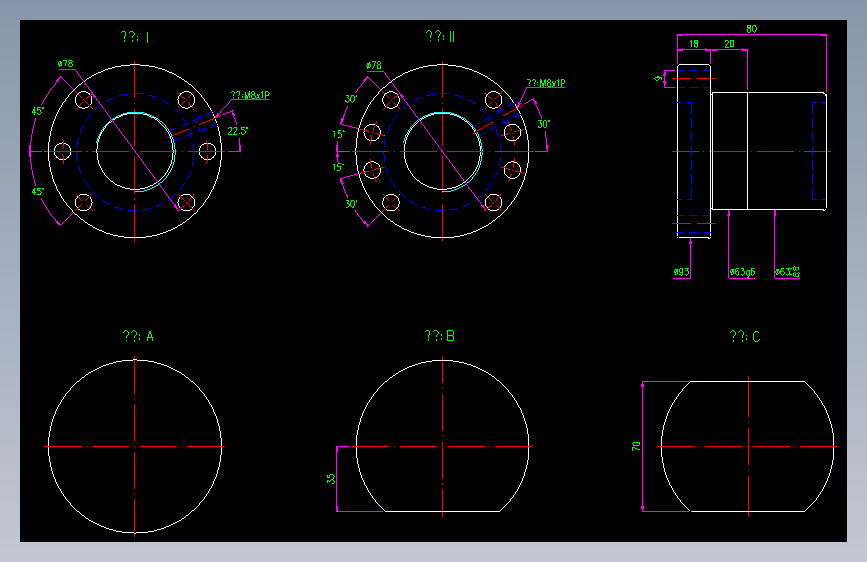Select the lower 45° angle label in view I
The width and height of the screenshot is (867, 562).
(x=38, y=191)
